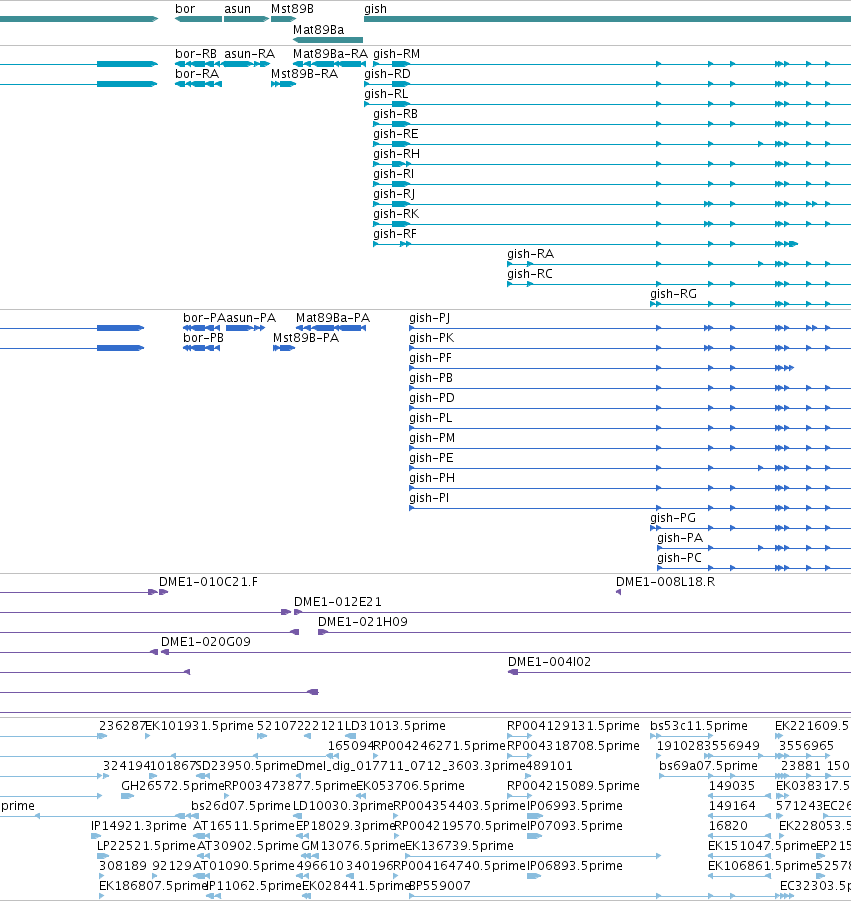Select the gish-RF transcript label
The height and width of the screenshot is (901, 851).
click(x=395, y=234)
